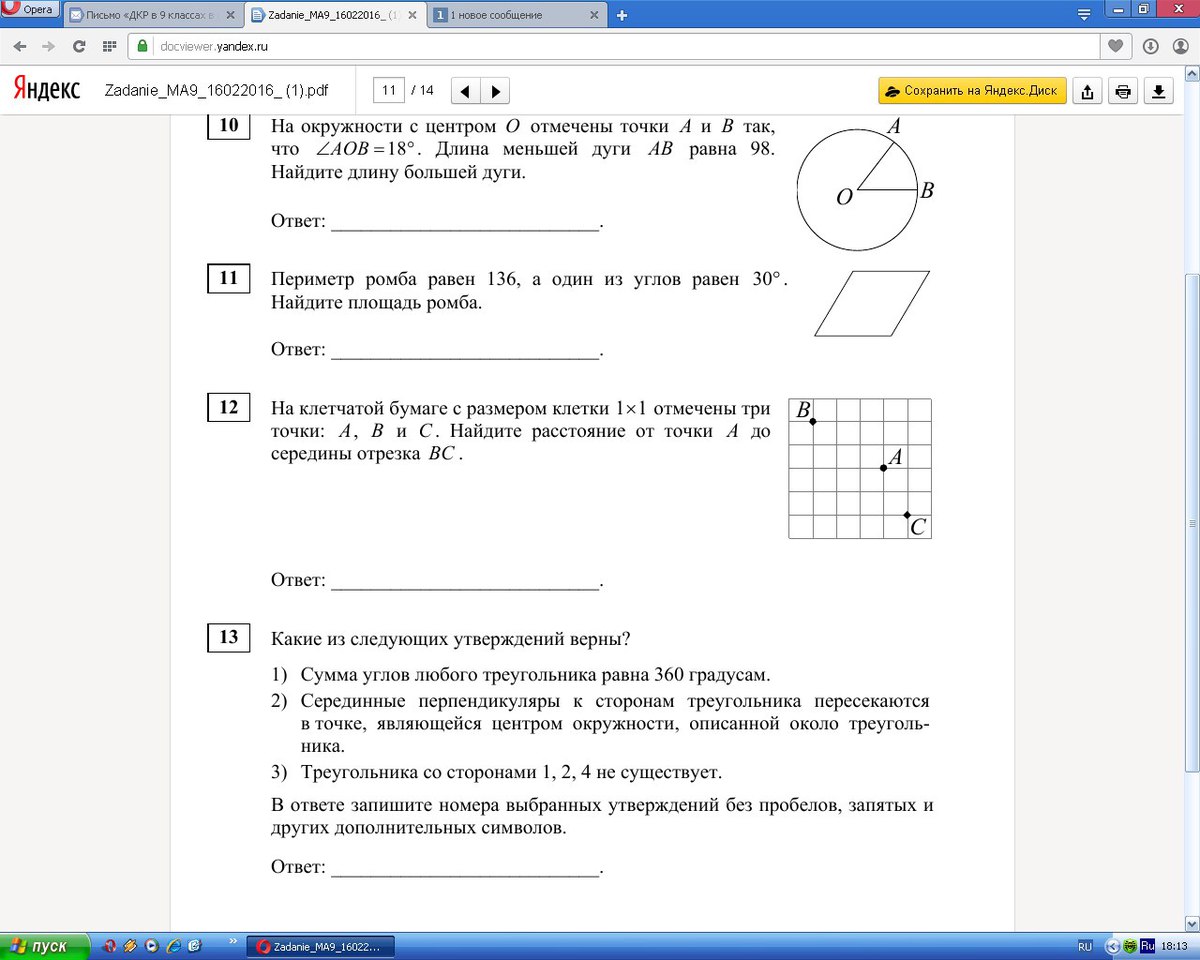Launch Internet Explorer from quick launch
Image resolution: width=1200 pixels, height=960 pixels.
coord(173,946)
